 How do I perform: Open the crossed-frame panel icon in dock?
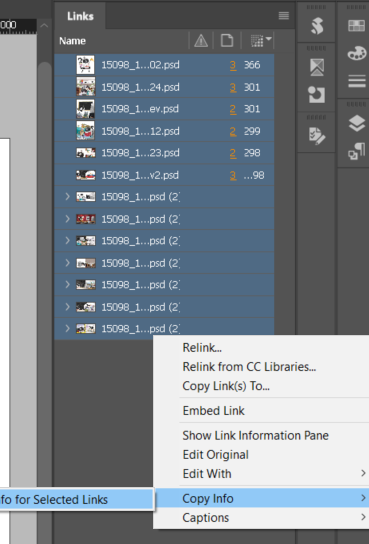[317, 67]
